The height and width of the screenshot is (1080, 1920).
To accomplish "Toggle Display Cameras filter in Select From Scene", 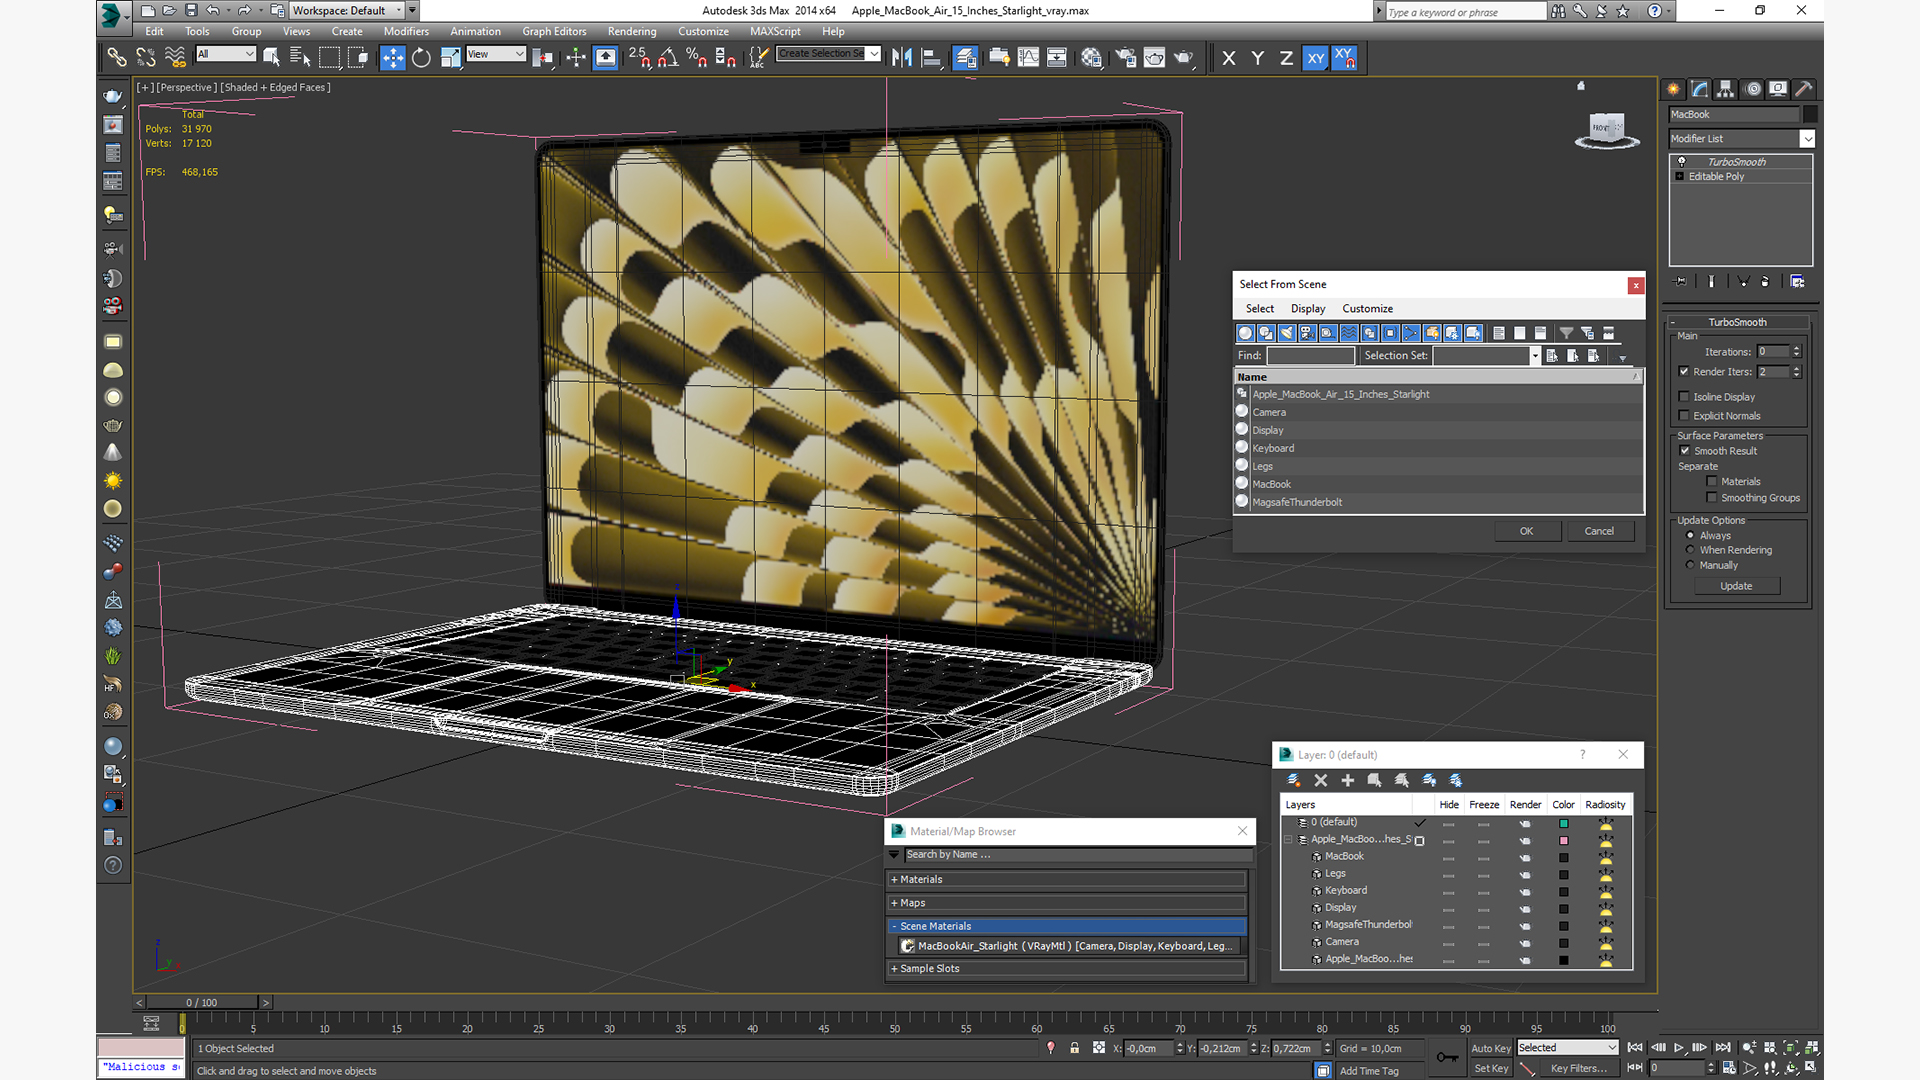I will (x=1307, y=333).
